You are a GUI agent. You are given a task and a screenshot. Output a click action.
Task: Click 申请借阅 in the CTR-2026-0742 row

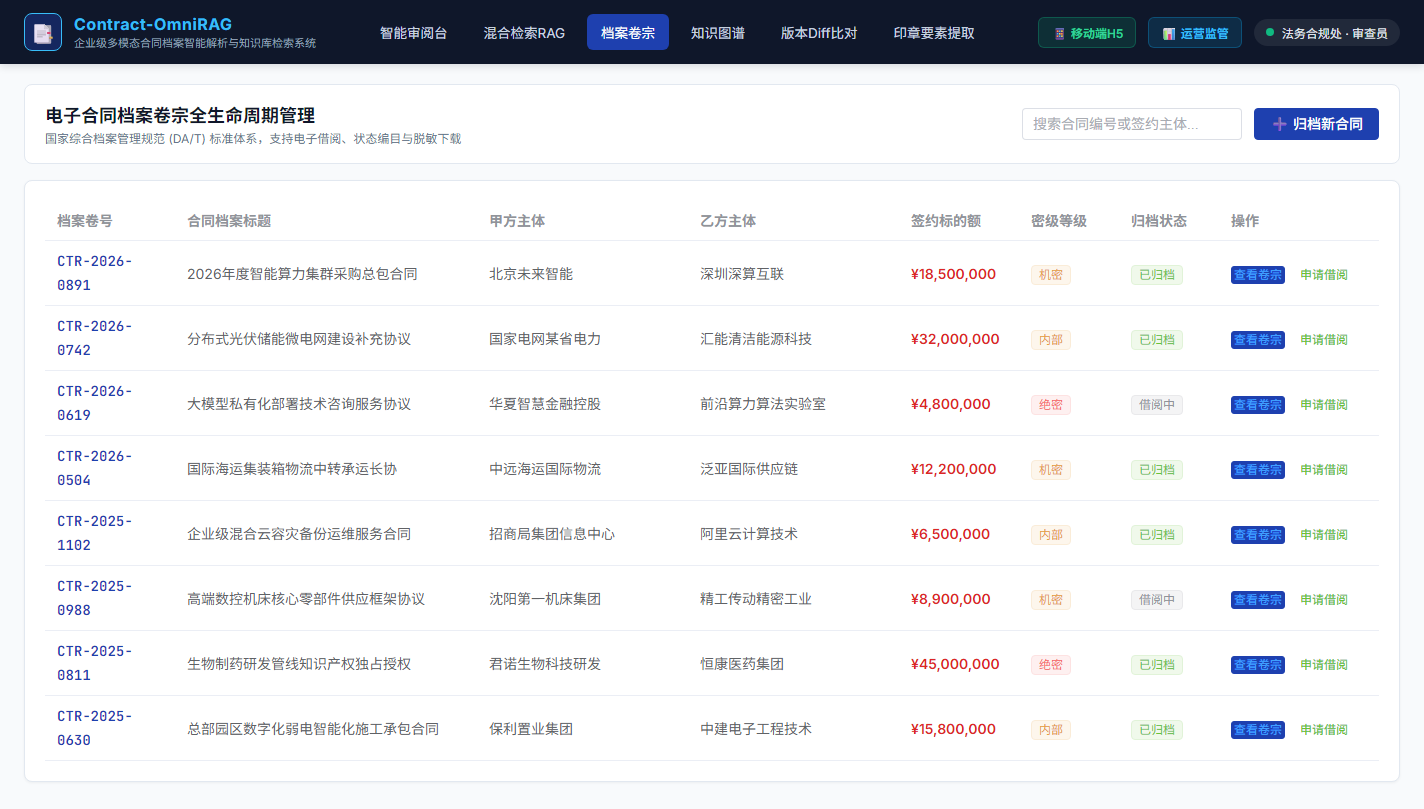[1324, 339]
